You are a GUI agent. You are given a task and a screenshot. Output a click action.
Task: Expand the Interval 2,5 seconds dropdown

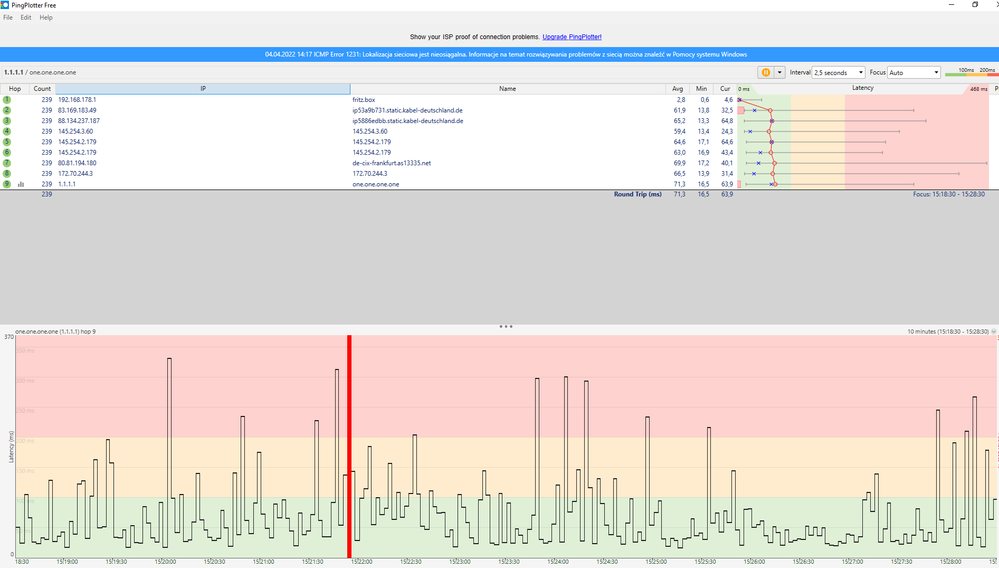click(x=838, y=73)
